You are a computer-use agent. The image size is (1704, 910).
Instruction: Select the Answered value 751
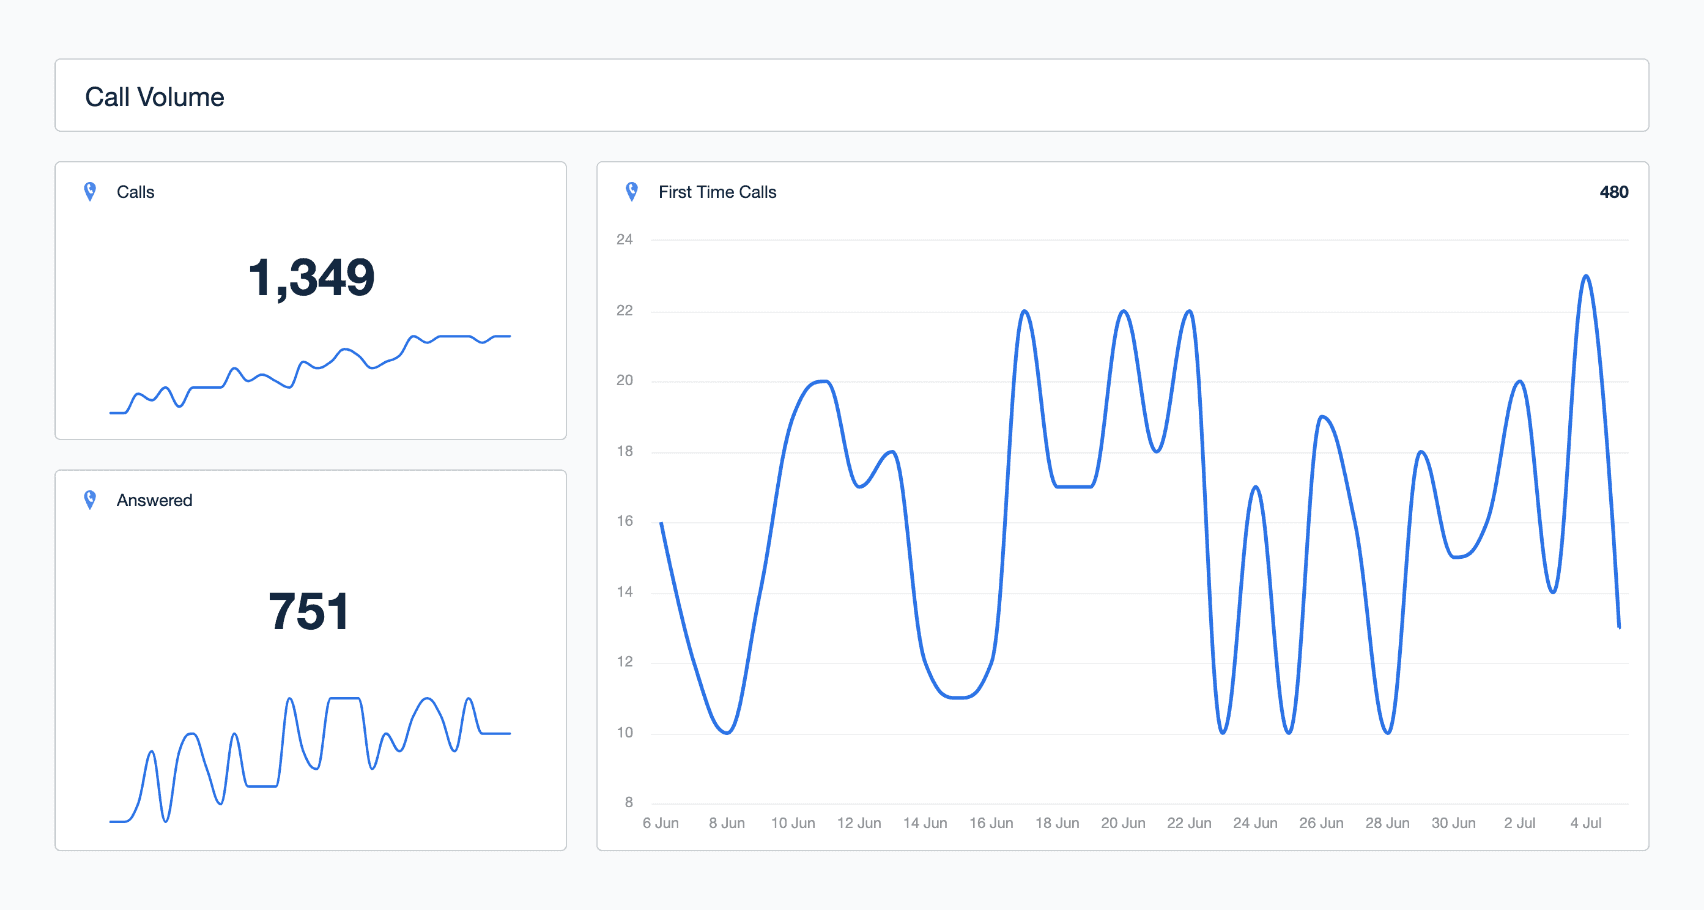click(310, 610)
